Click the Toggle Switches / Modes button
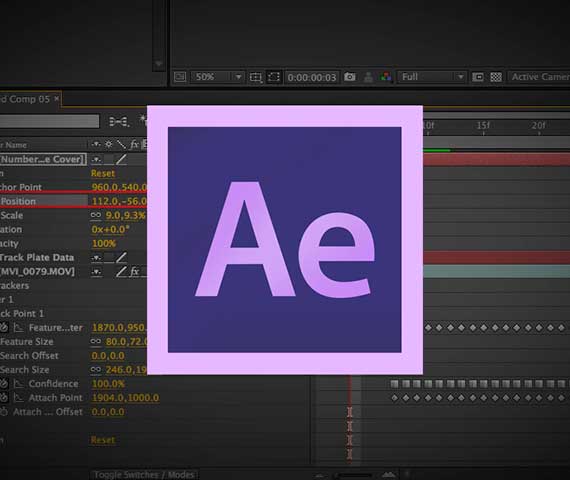 pos(144,475)
